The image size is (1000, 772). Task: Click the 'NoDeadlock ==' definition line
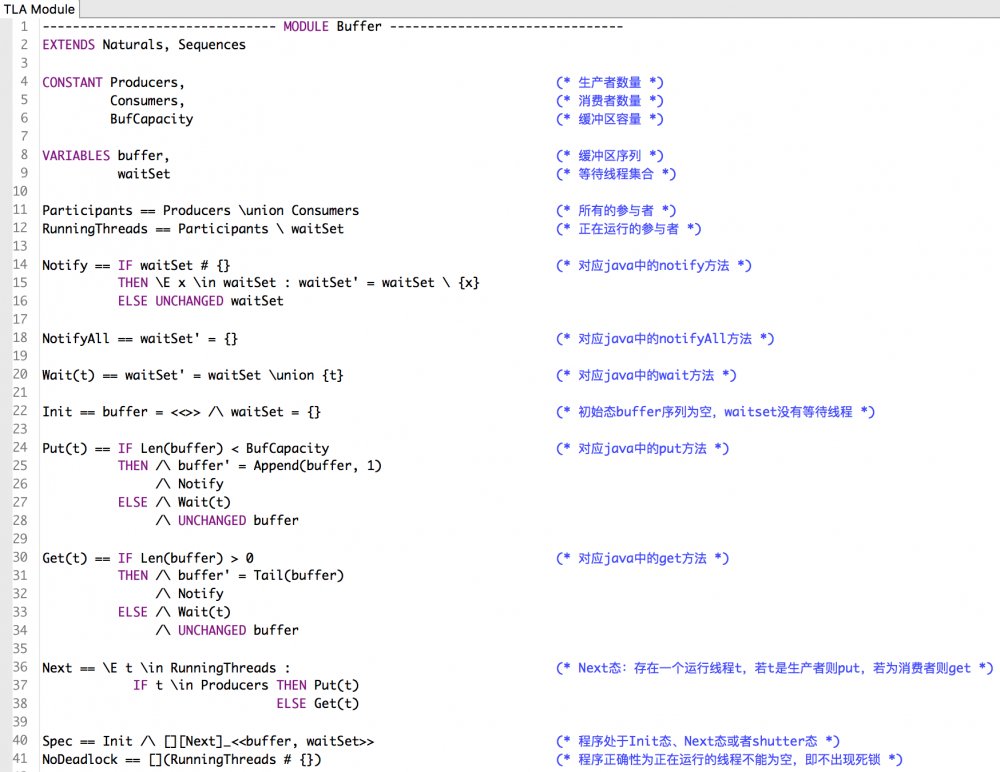182,760
